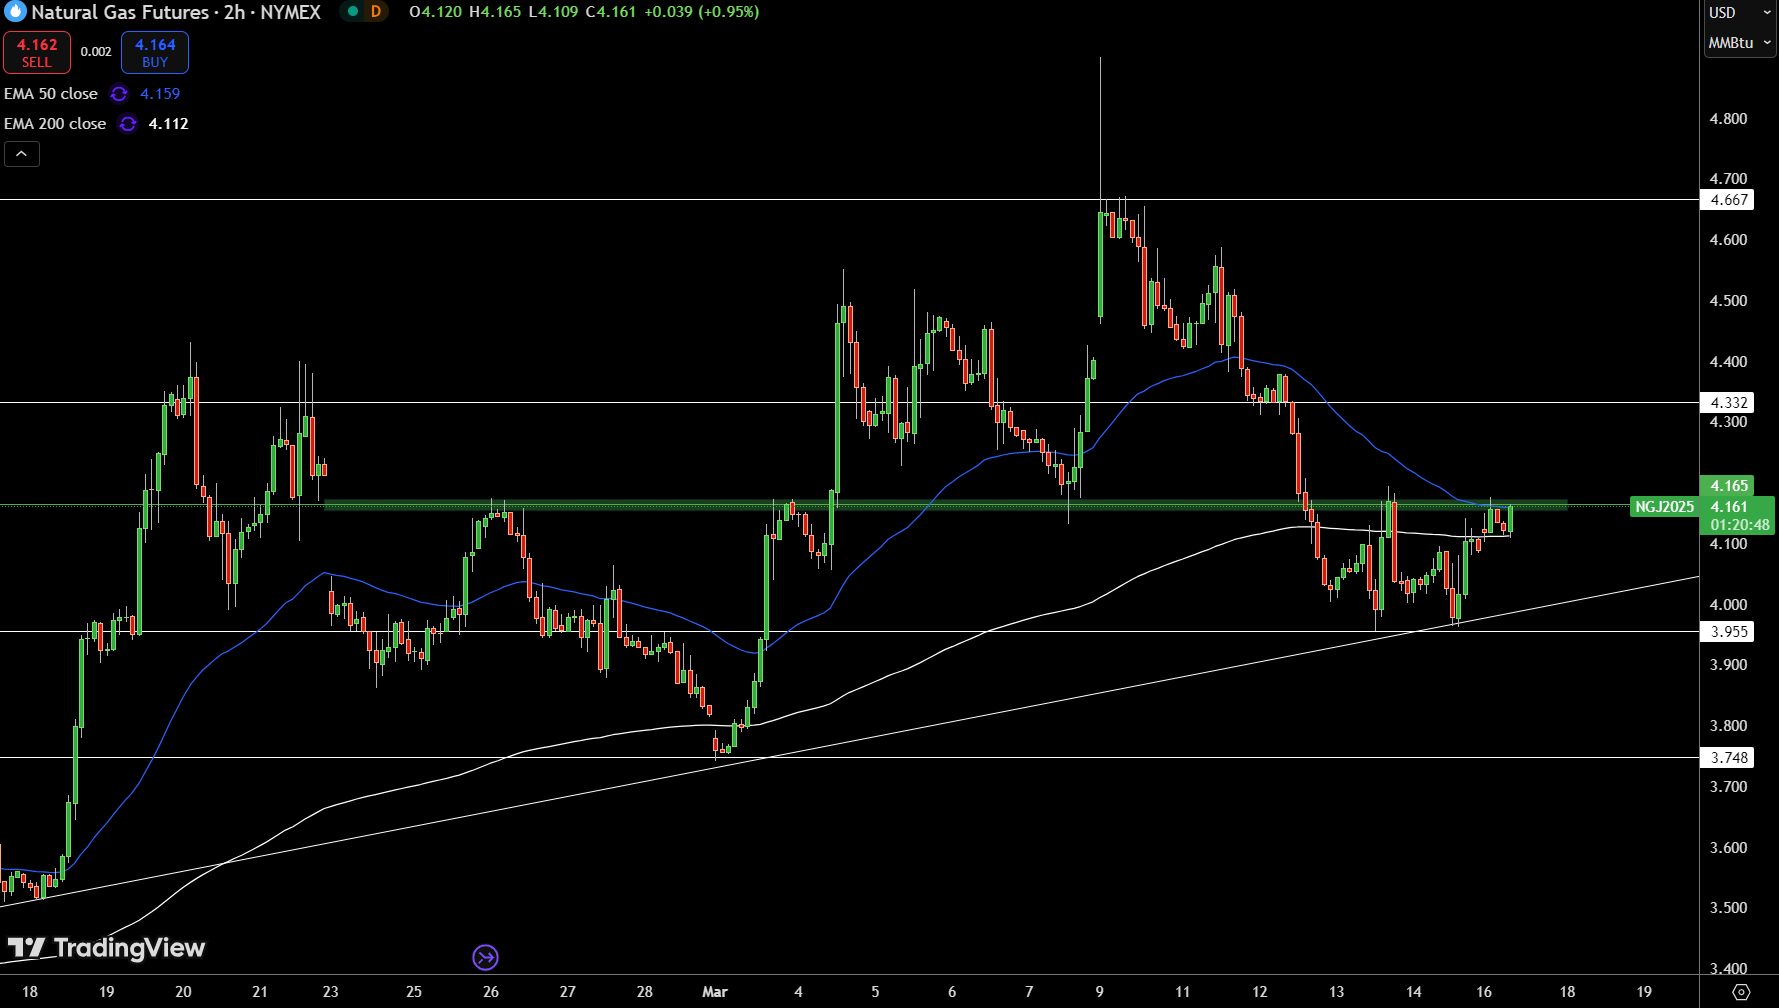Click the 4.332 horizontal line price tag

[x=1728, y=403]
